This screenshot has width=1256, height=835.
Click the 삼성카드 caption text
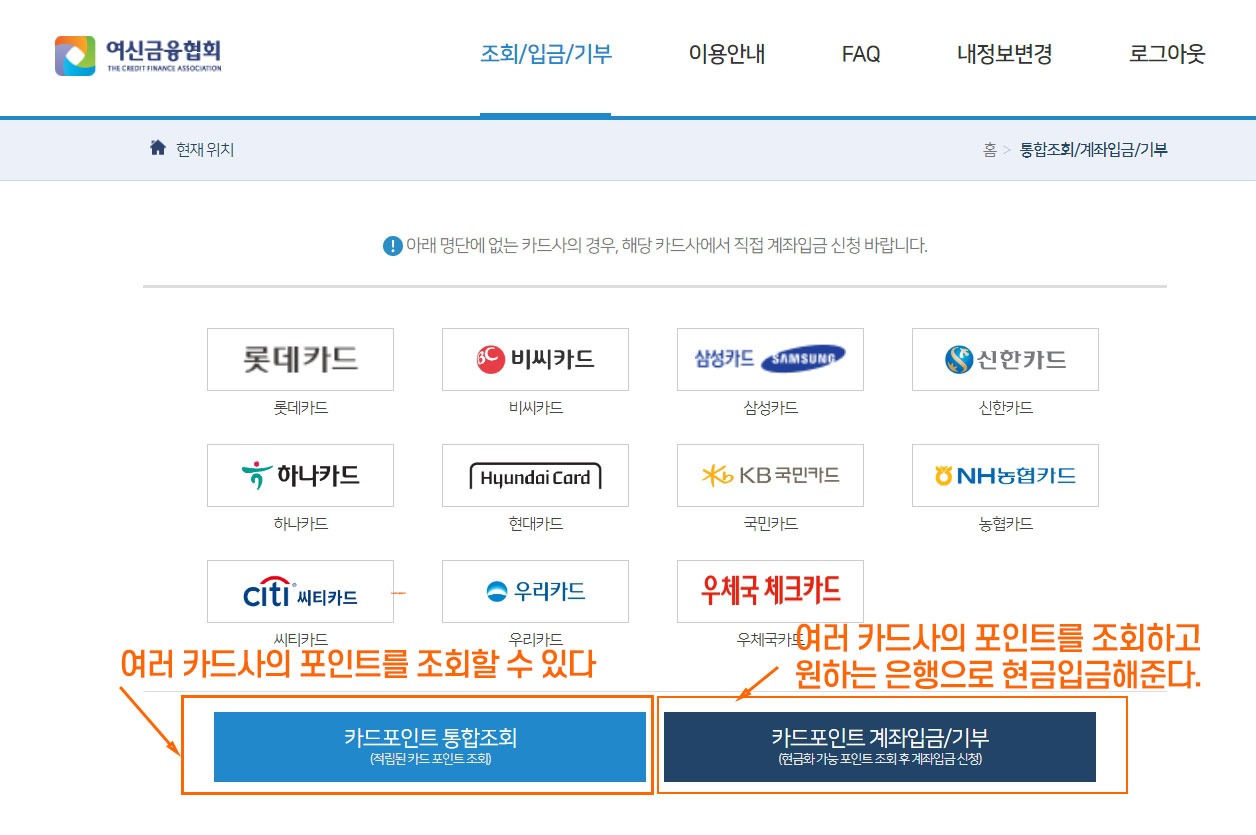click(770, 408)
